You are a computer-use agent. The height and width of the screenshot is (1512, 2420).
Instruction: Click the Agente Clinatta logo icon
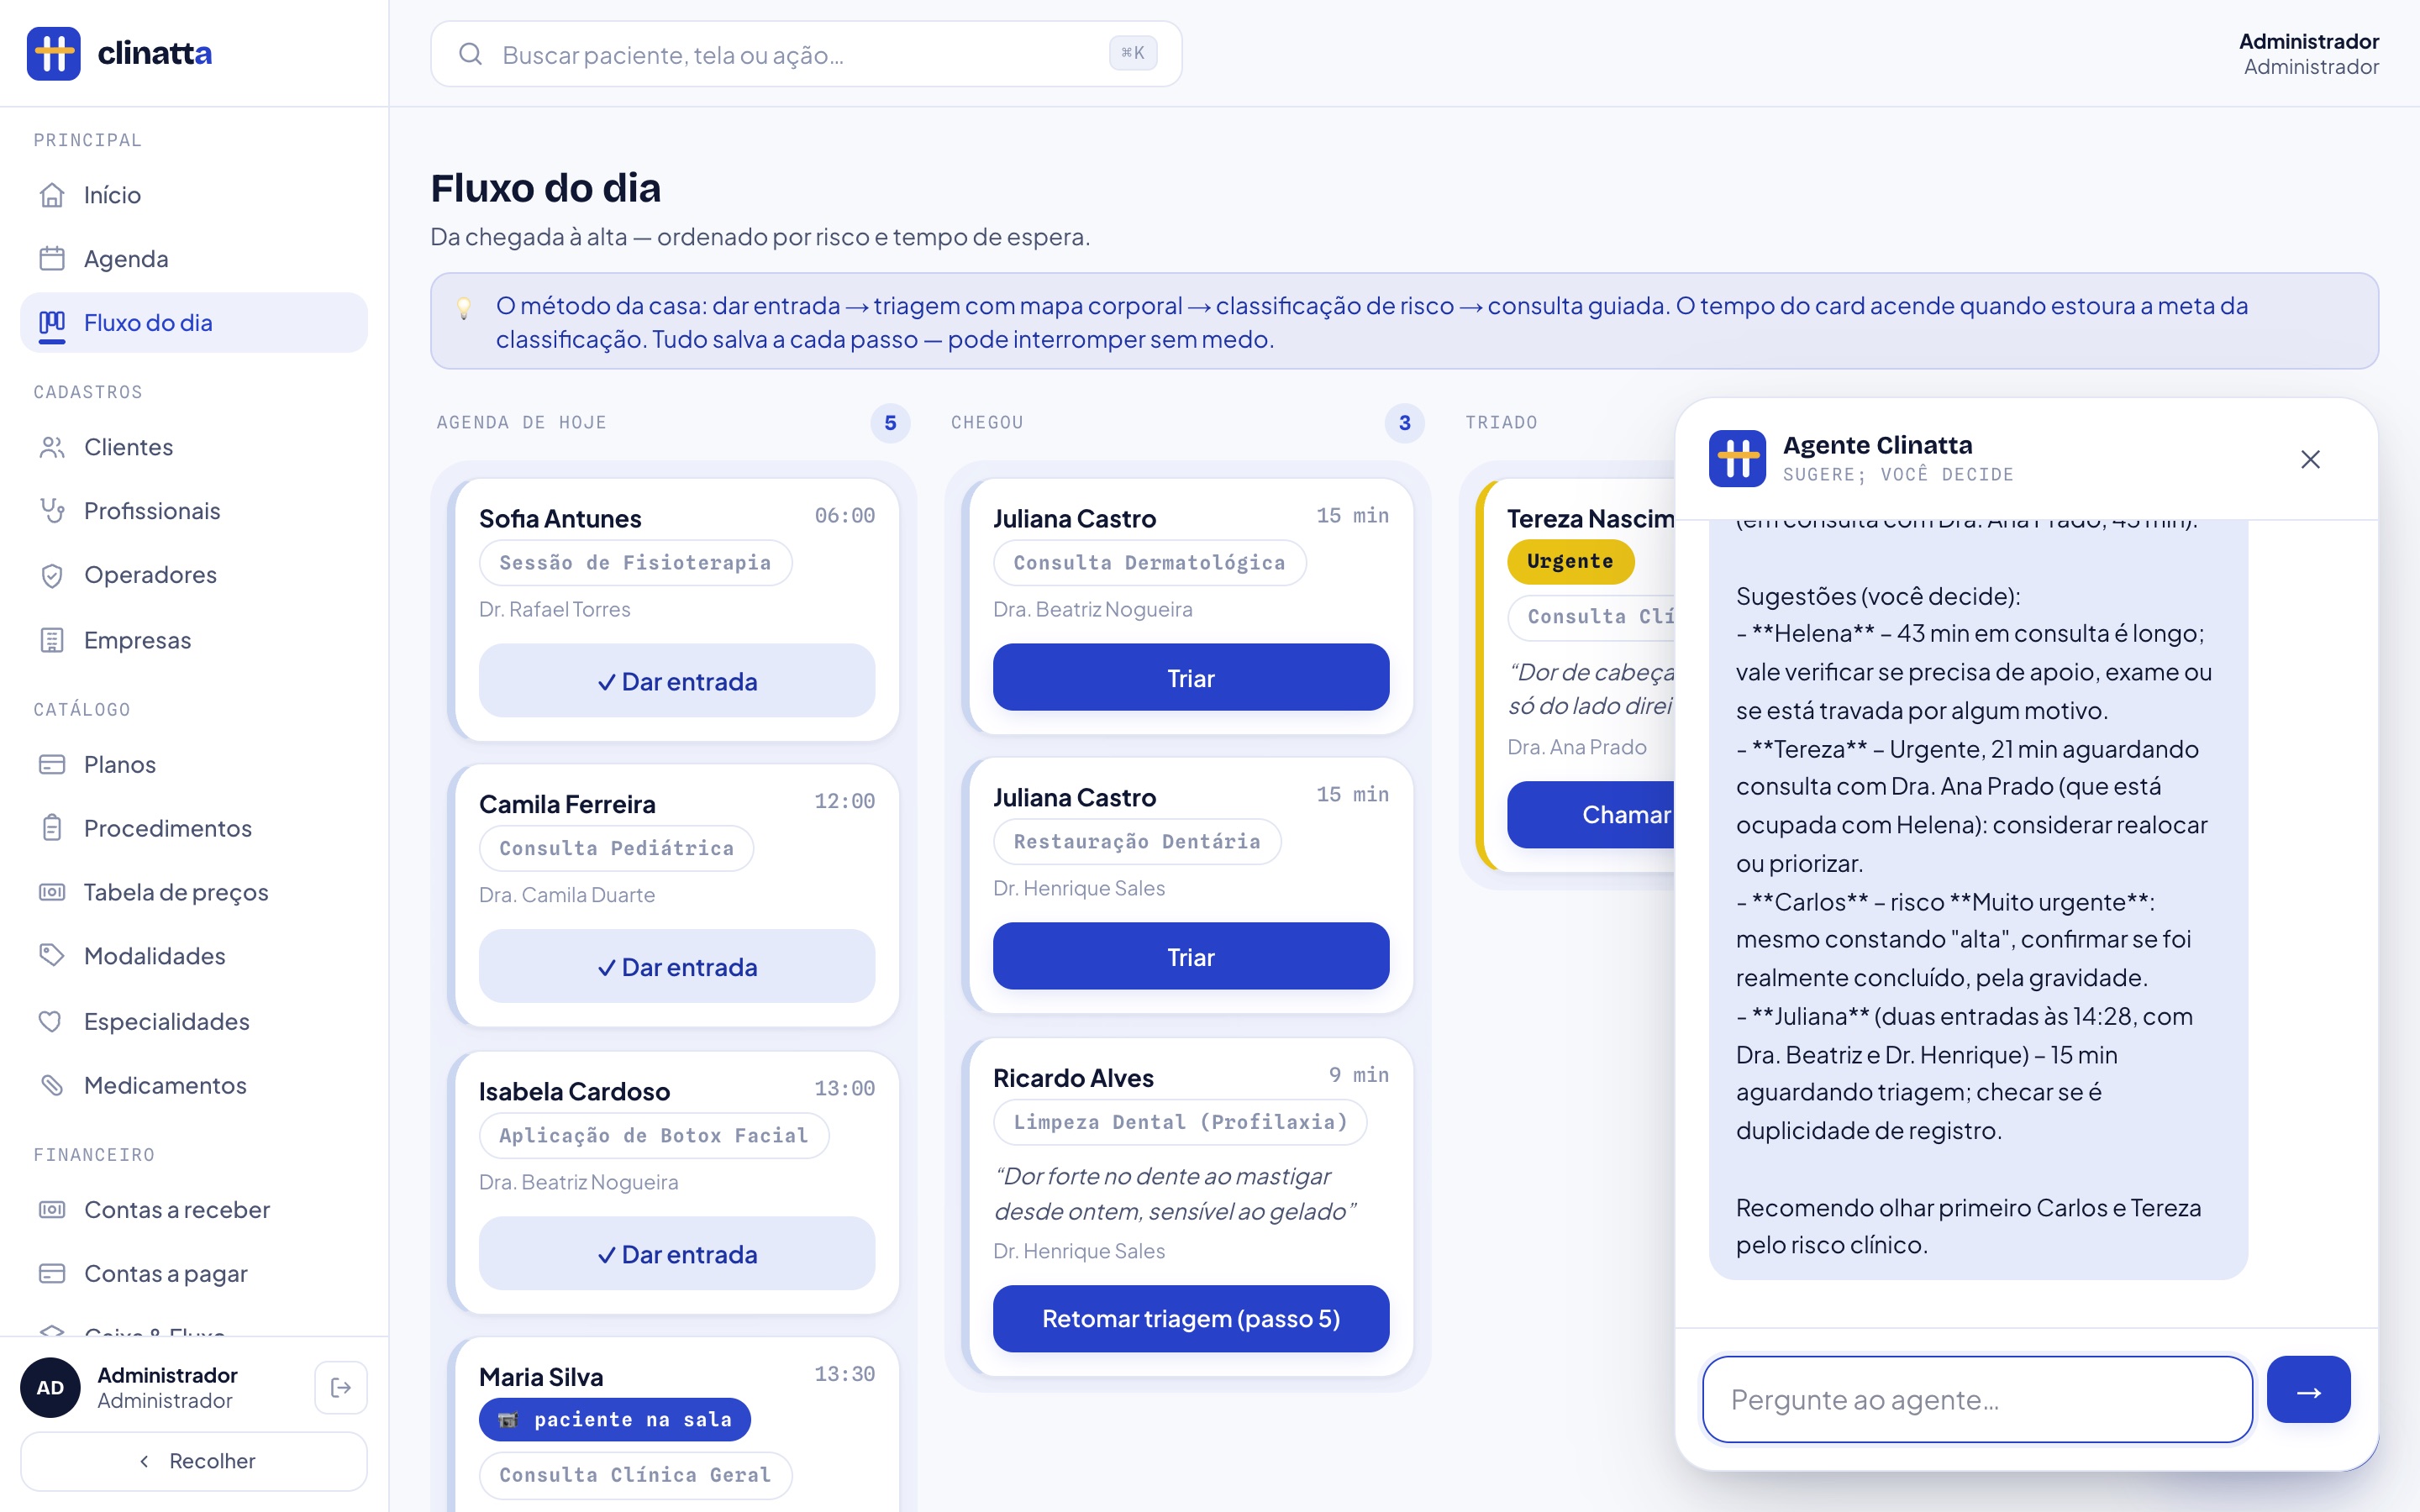click(1737, 458)
